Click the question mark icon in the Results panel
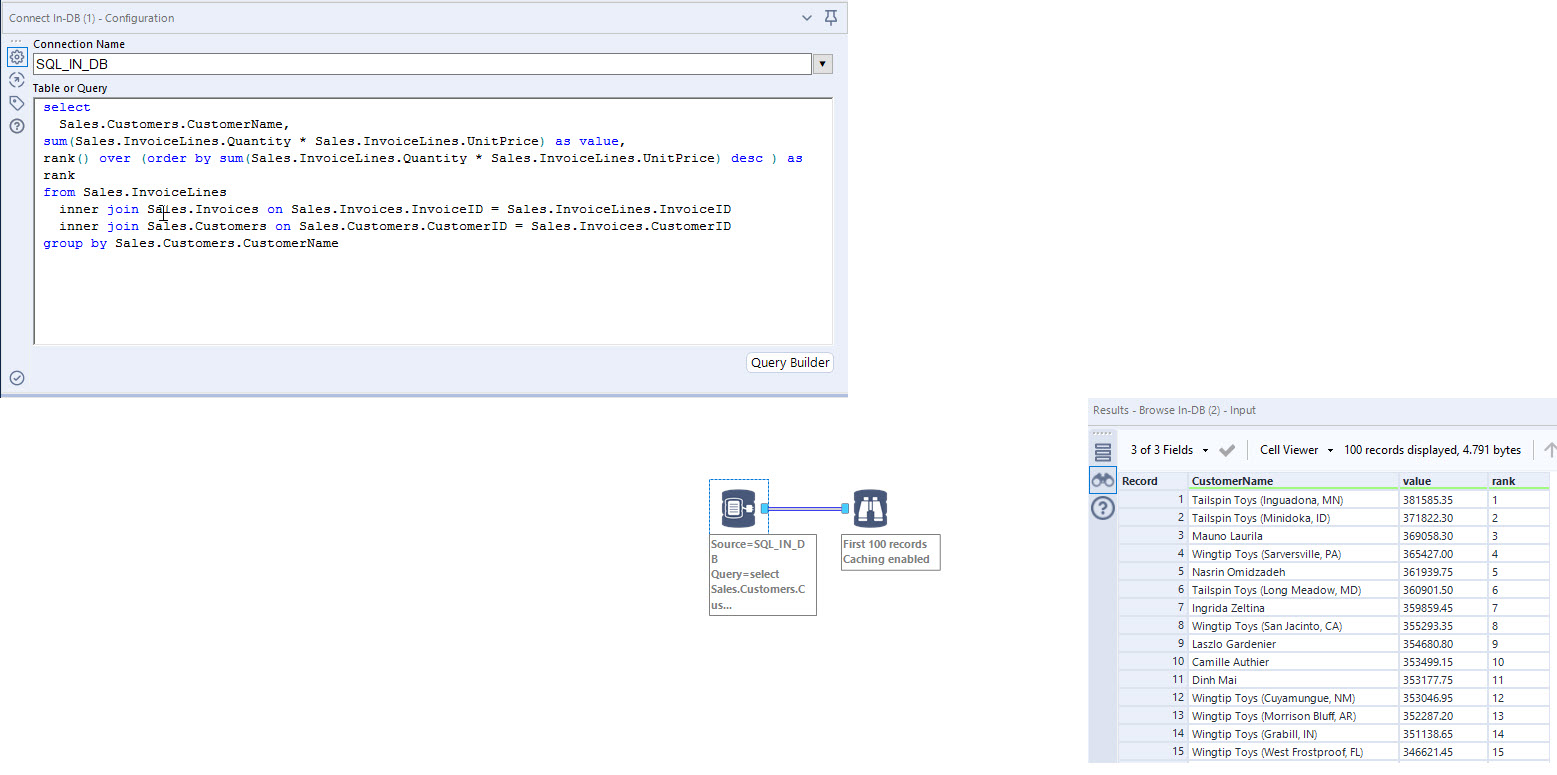 pos(1102,508)
